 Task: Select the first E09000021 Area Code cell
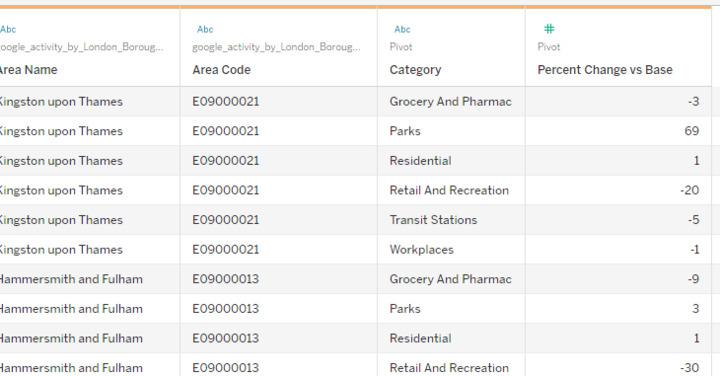[x=279, y=101]
